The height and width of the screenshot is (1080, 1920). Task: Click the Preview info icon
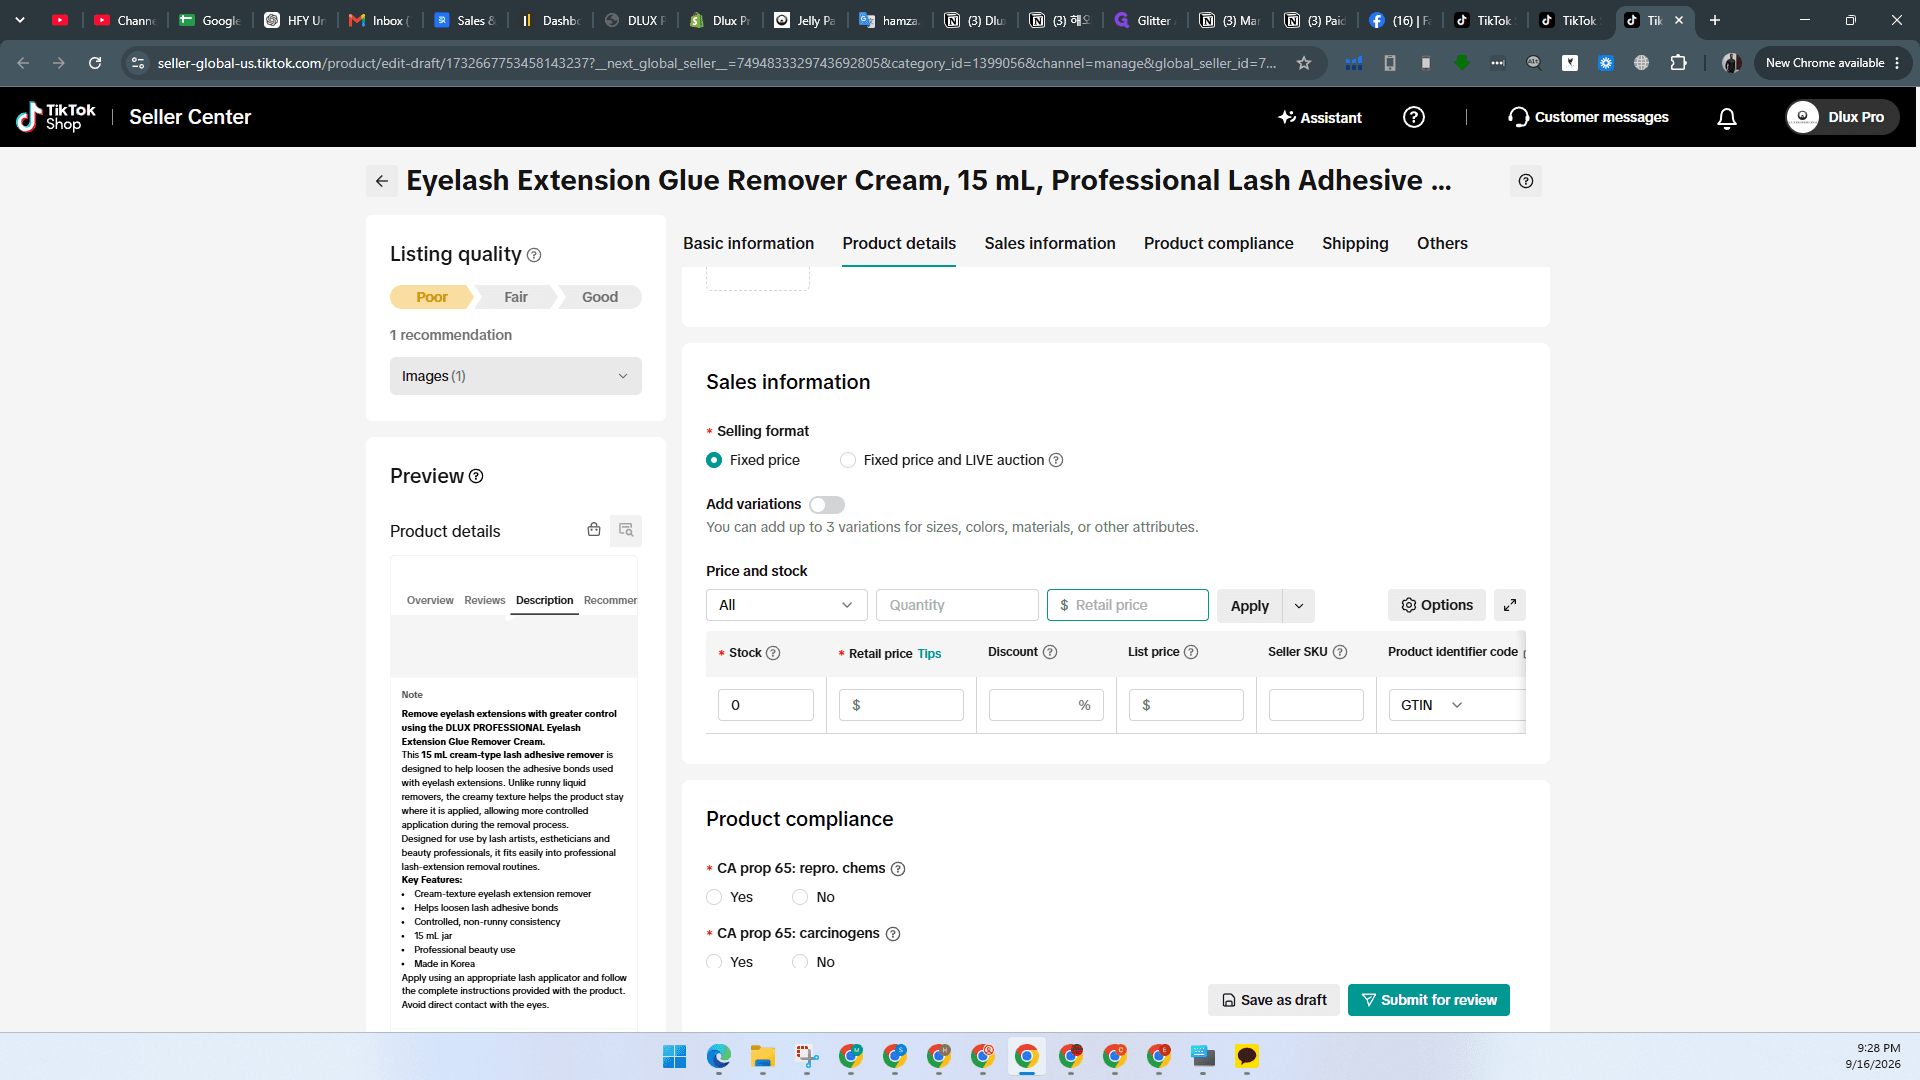click(476, 476)
